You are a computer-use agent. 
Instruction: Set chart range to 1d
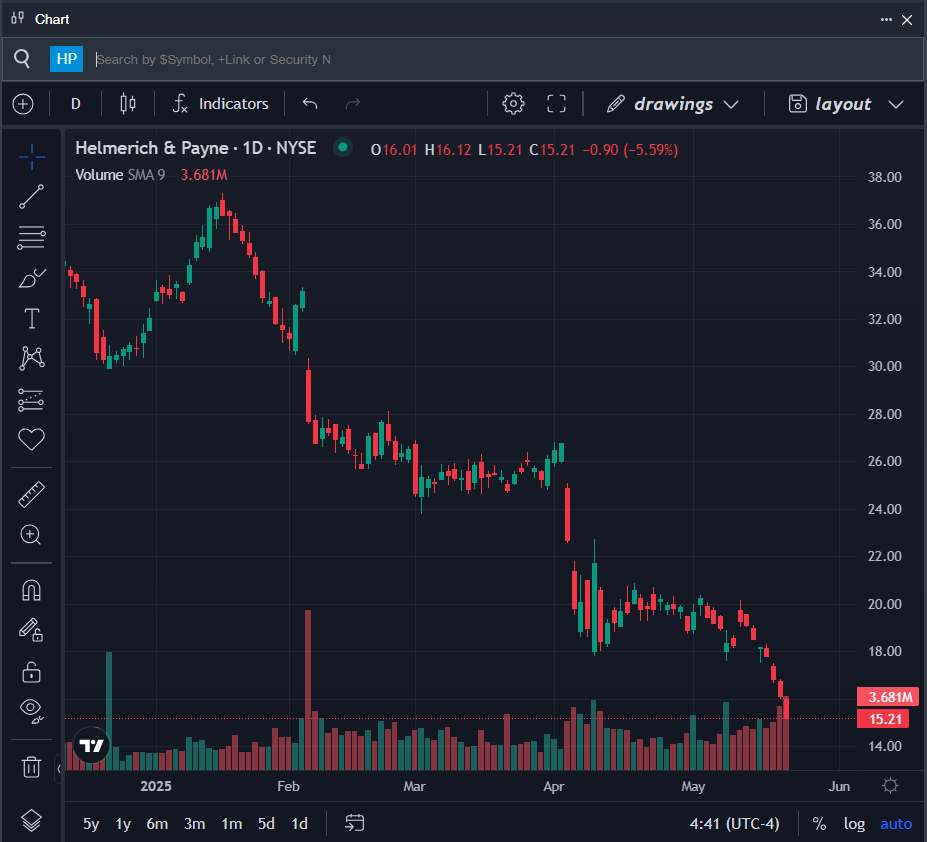coord(300,824)
